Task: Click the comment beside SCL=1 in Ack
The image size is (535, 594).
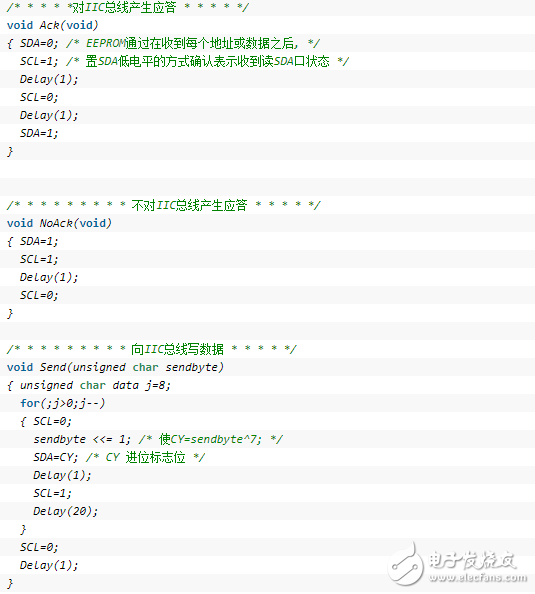Action: 208,61
